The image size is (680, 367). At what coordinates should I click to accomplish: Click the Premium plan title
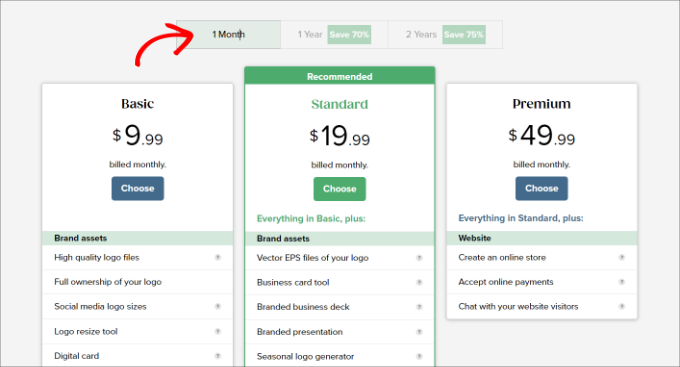[x=542, y=104]
